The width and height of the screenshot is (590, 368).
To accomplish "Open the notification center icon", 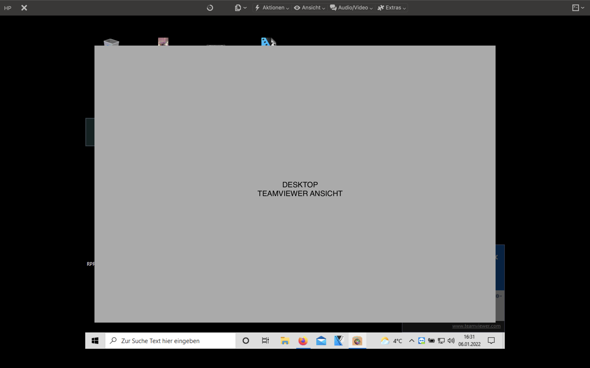I will pos(491,341).
